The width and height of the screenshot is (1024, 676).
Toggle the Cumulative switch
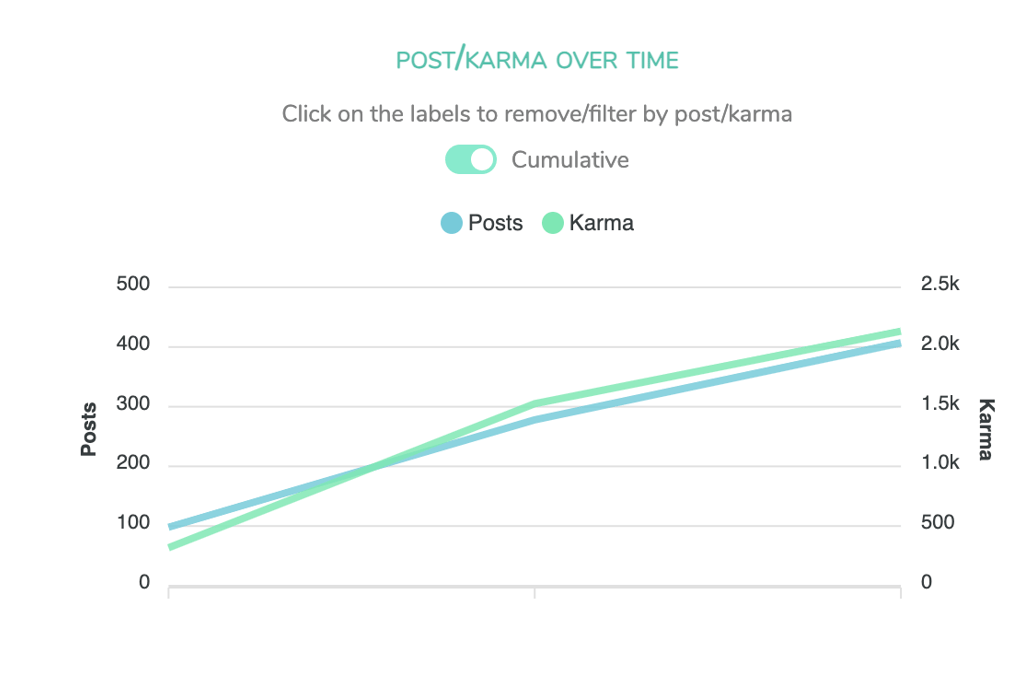[471, 159]
